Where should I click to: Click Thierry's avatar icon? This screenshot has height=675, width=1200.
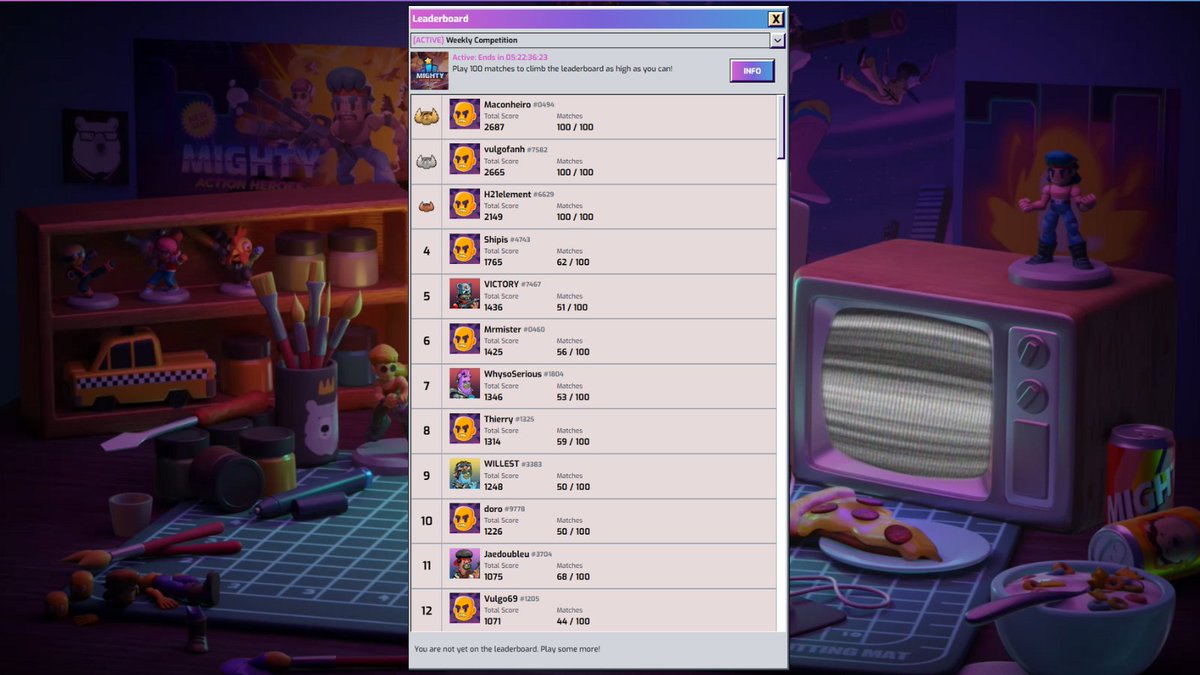click(x=464, y=429)
